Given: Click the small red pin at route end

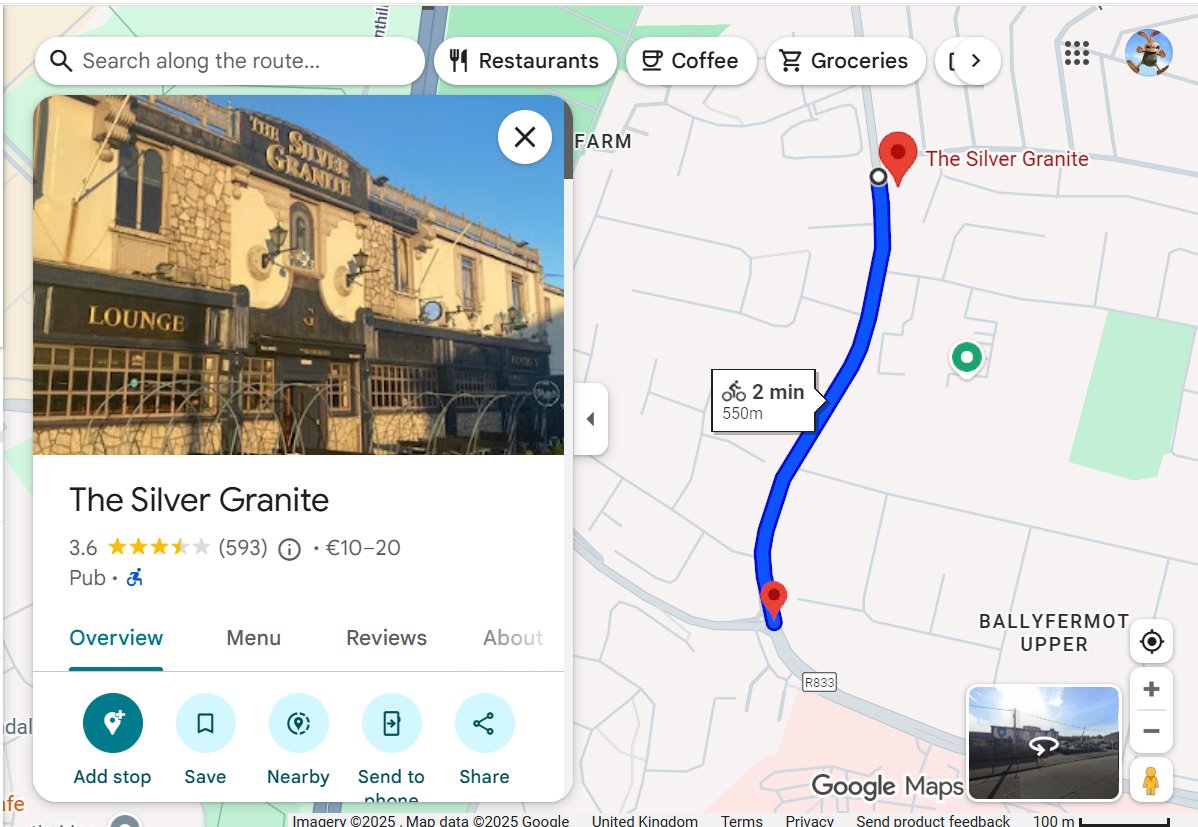Looking at the screenshot, I should click(x=774, y=599).
